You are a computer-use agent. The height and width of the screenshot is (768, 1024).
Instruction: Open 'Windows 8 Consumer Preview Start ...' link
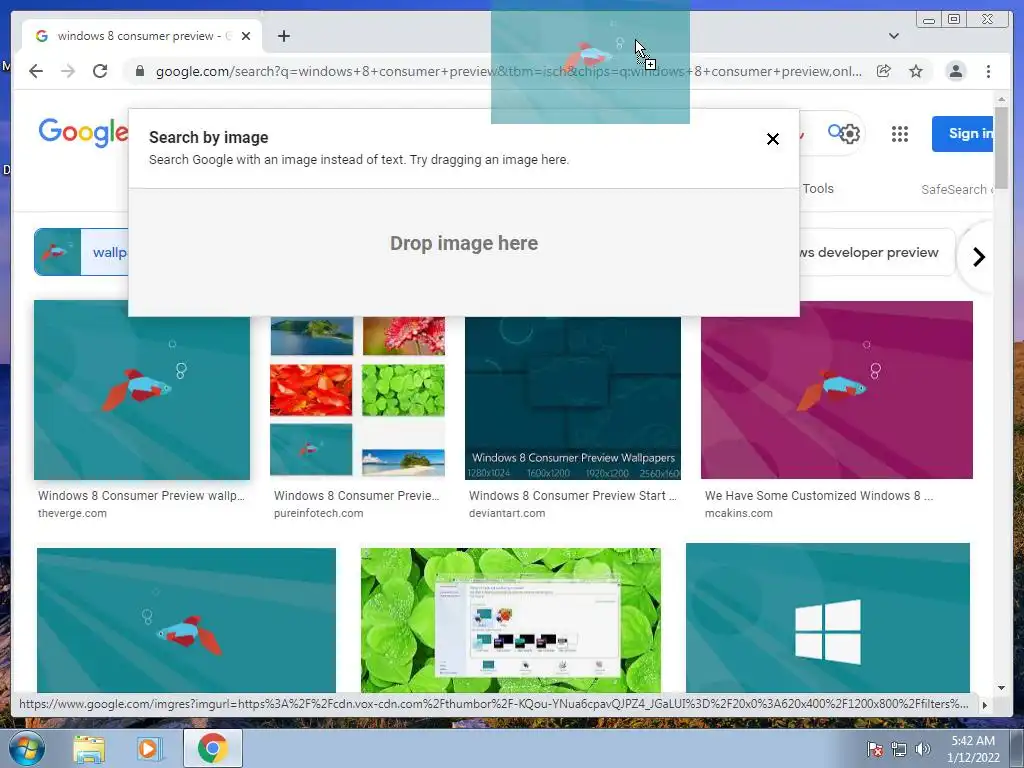coord(573,496)
